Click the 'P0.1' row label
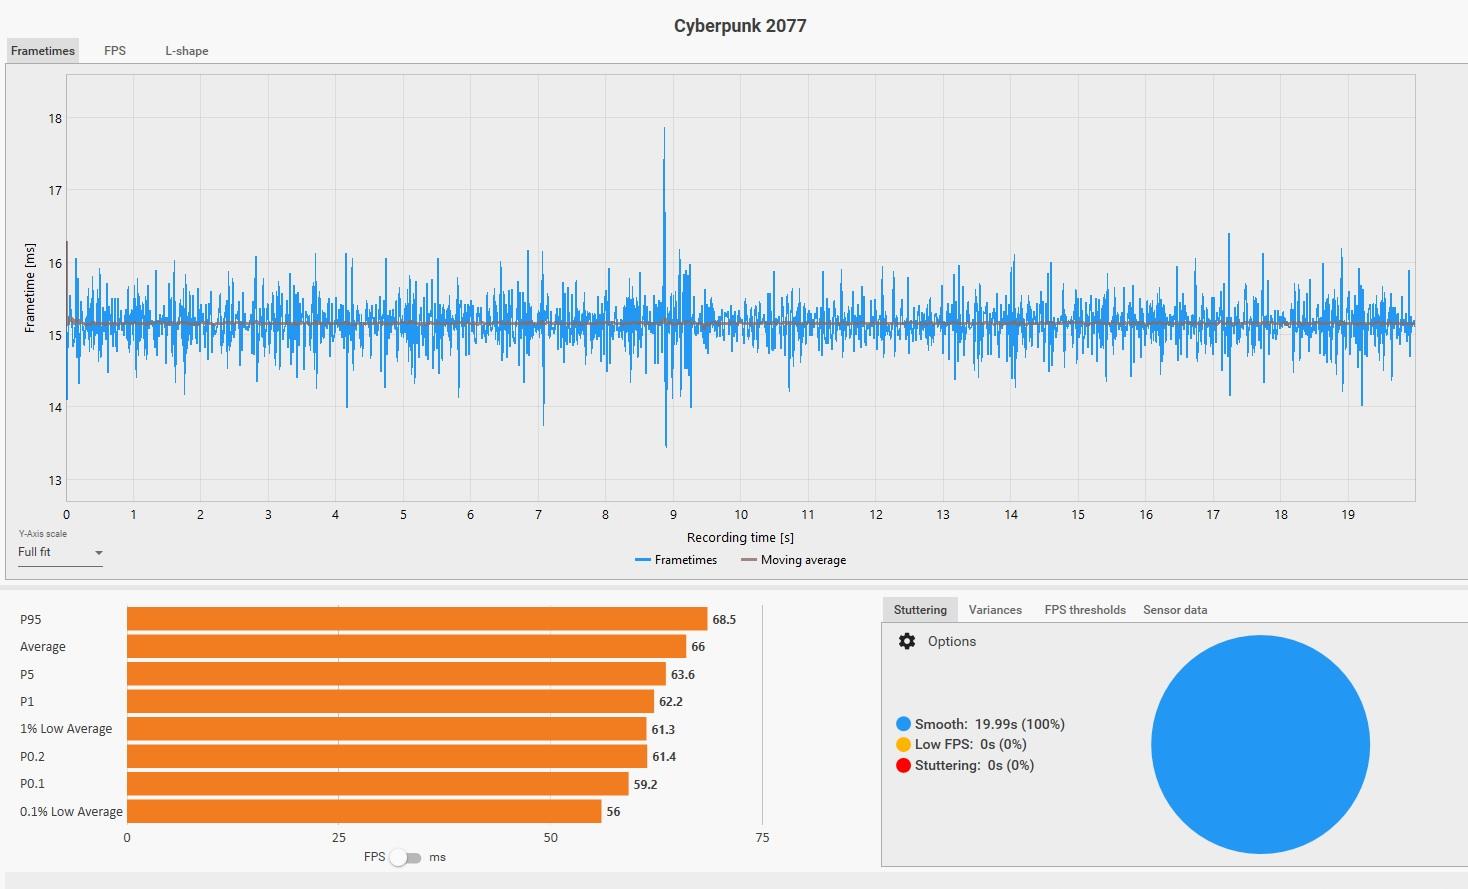Screen dimensions: 1468x889 pos(32,784)
